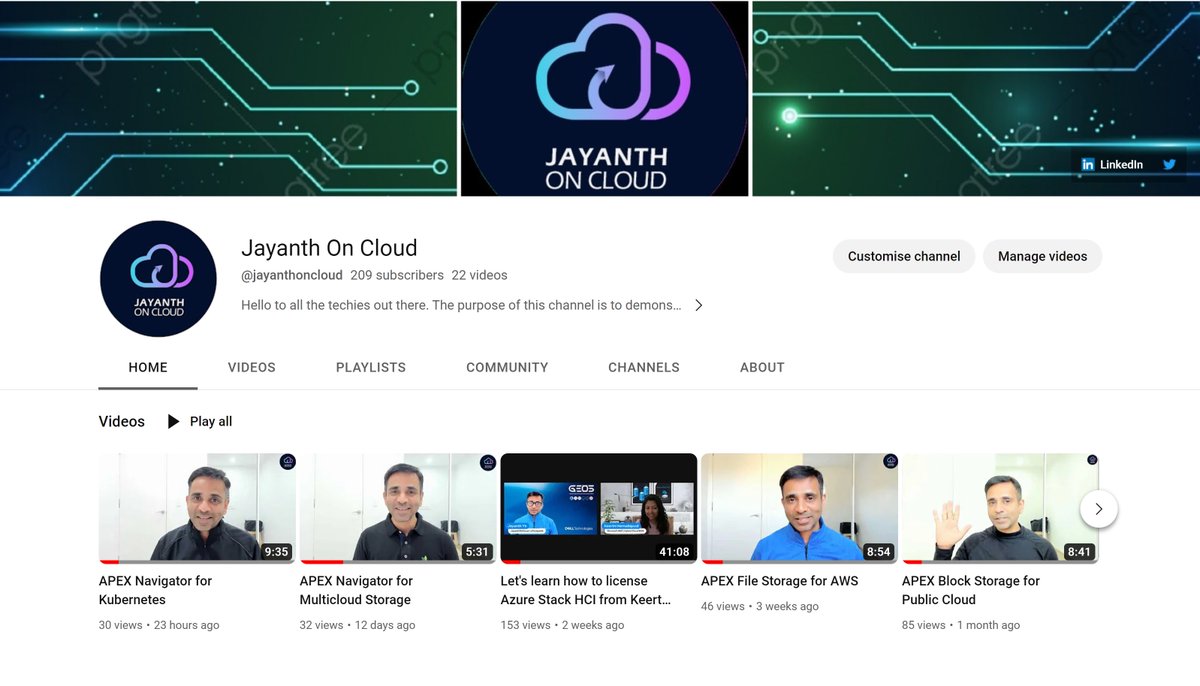Click the Play all triangle icon

[x=172, y=421]
